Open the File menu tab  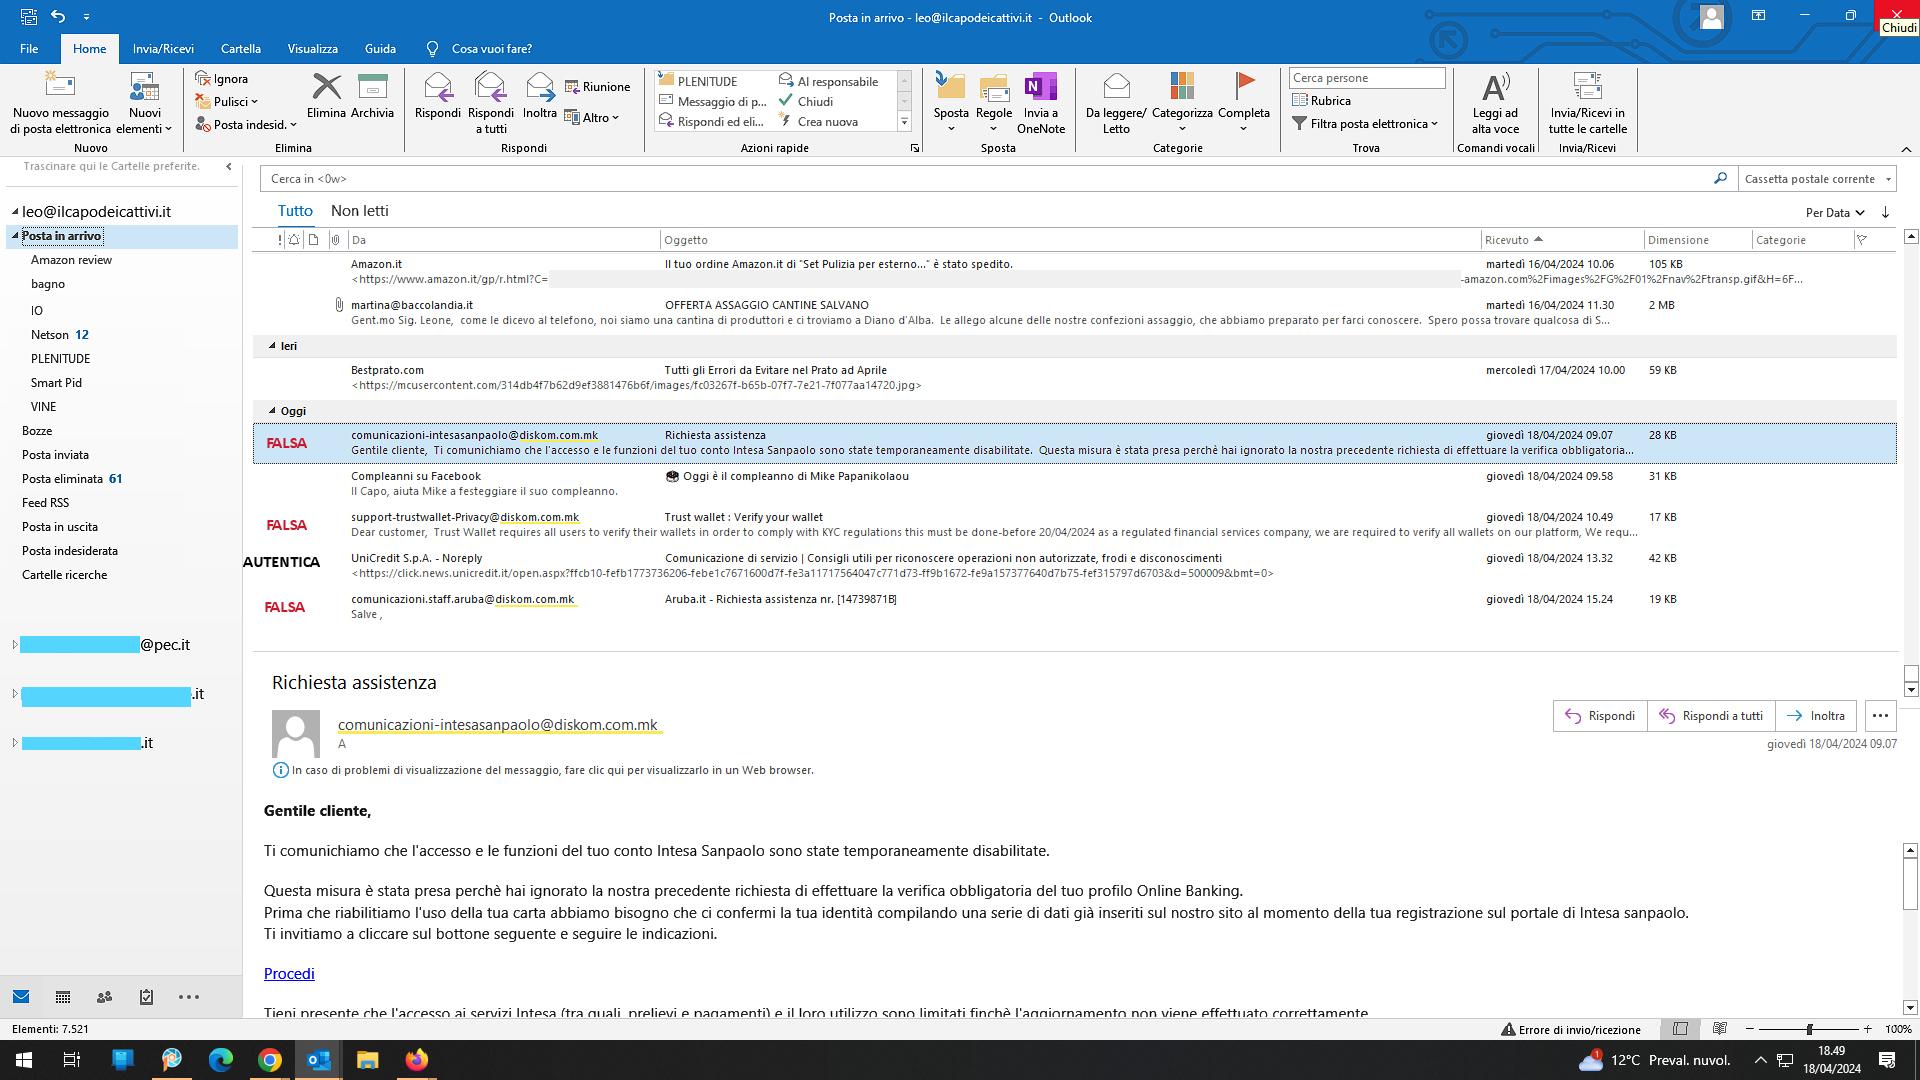point(29,48)
